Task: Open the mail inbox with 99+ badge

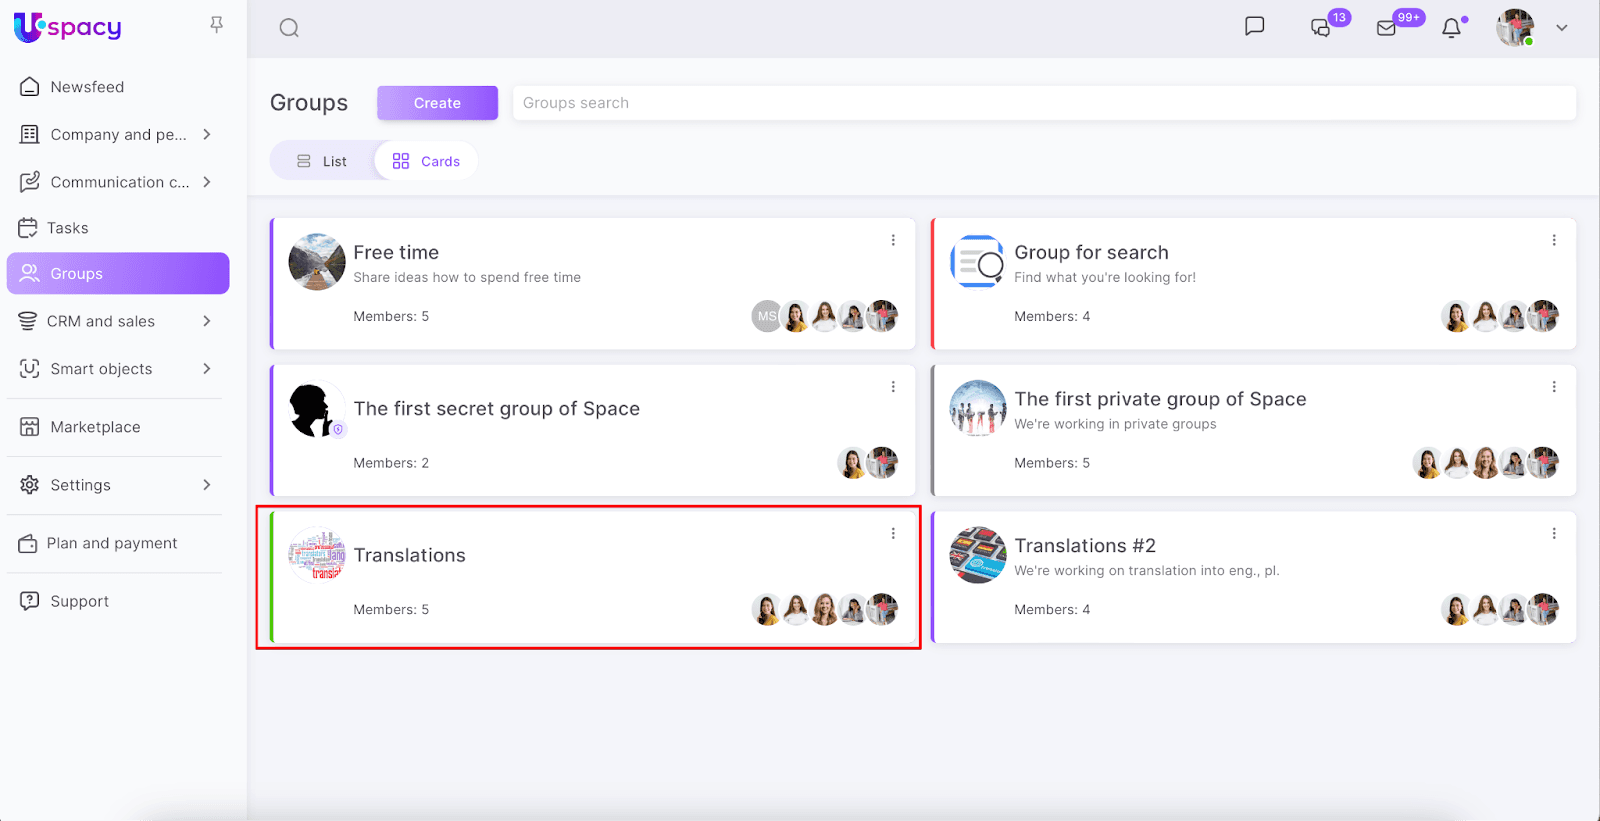Action: (x=1387, y=28)
